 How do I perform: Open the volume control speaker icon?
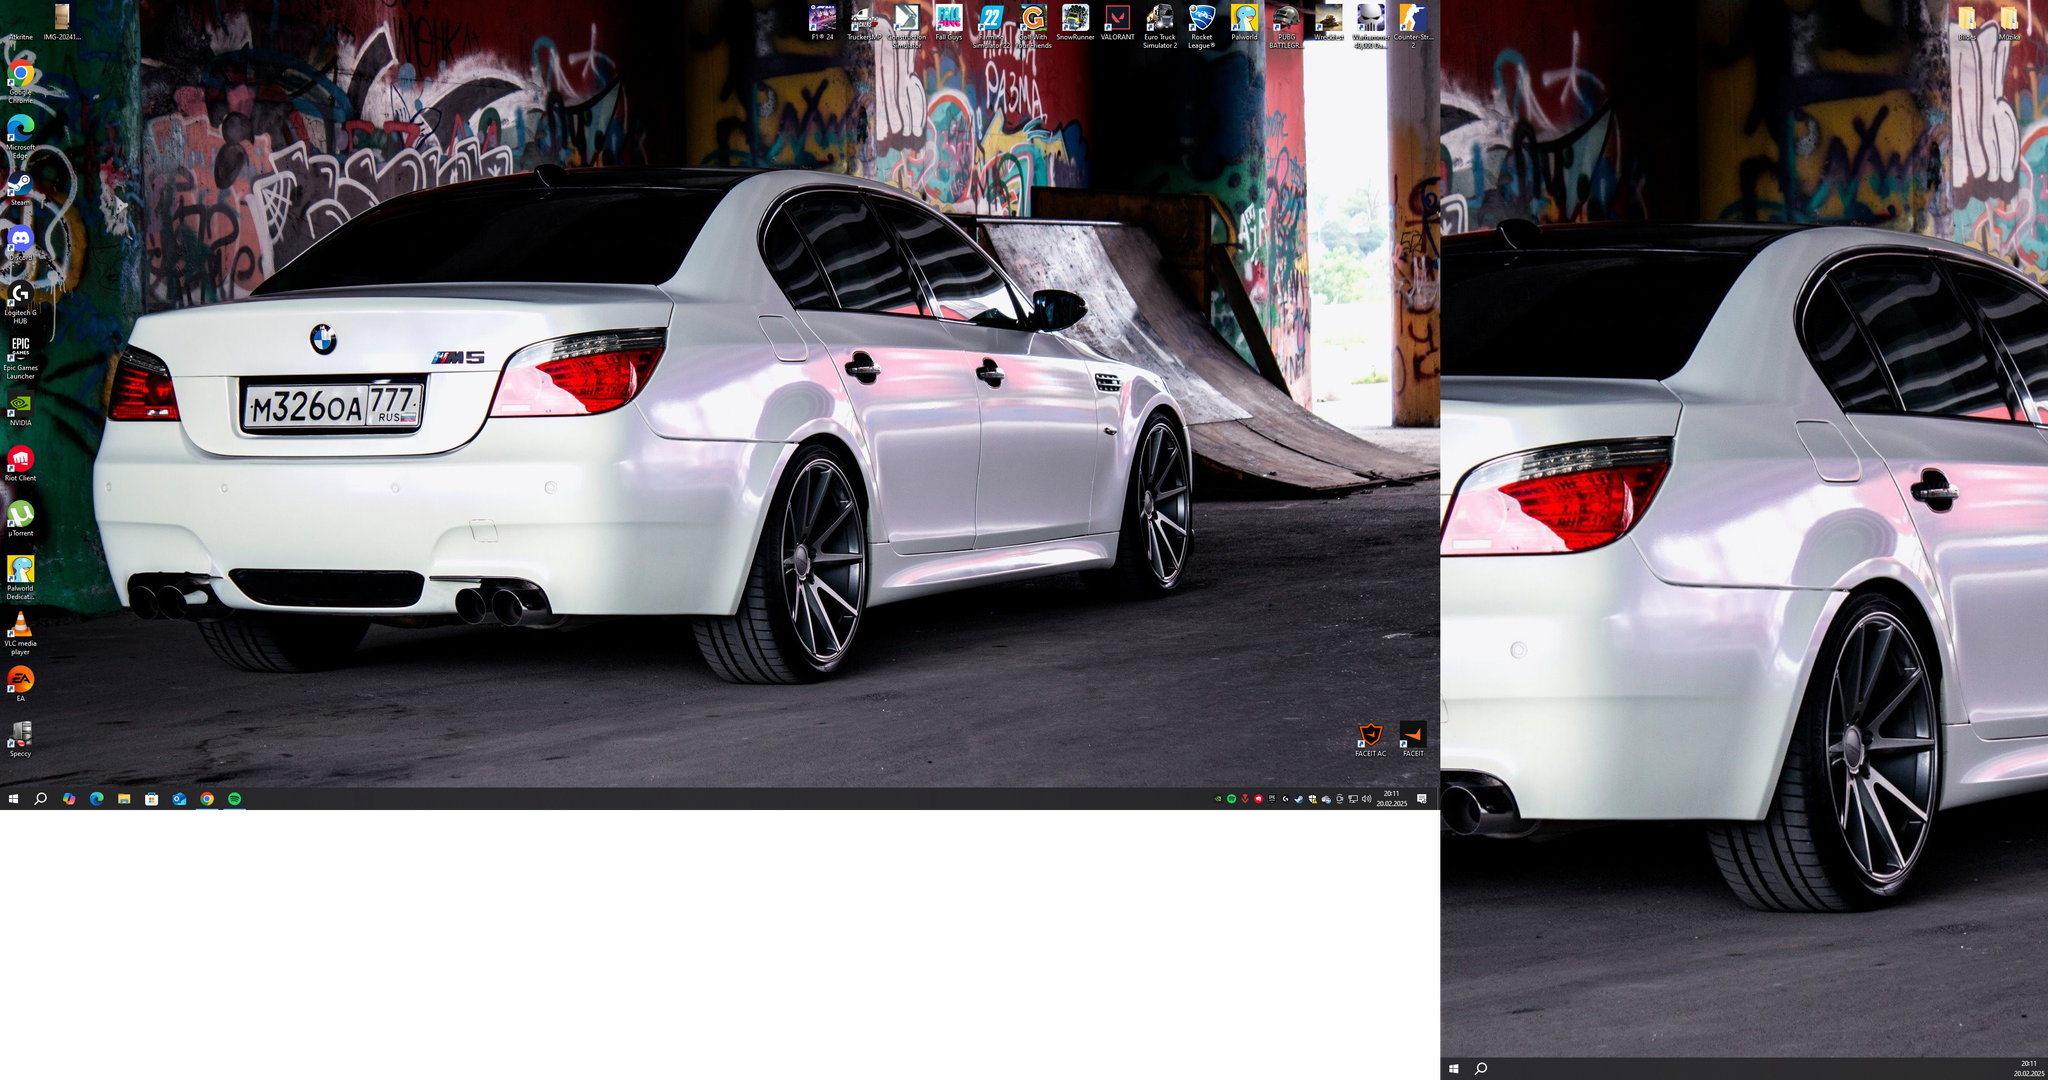1367,799
